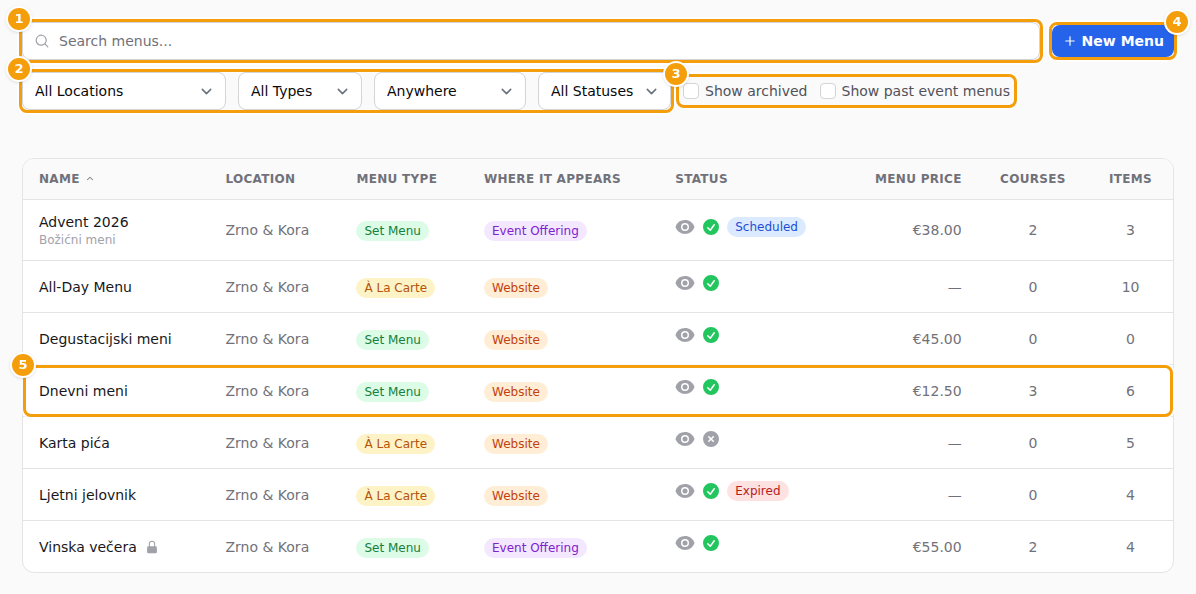Viewport: 1196px width, 594px height.
Task: Click green check on Dnevni meni row
Action: pyautogui.click(x=711, y=387)
